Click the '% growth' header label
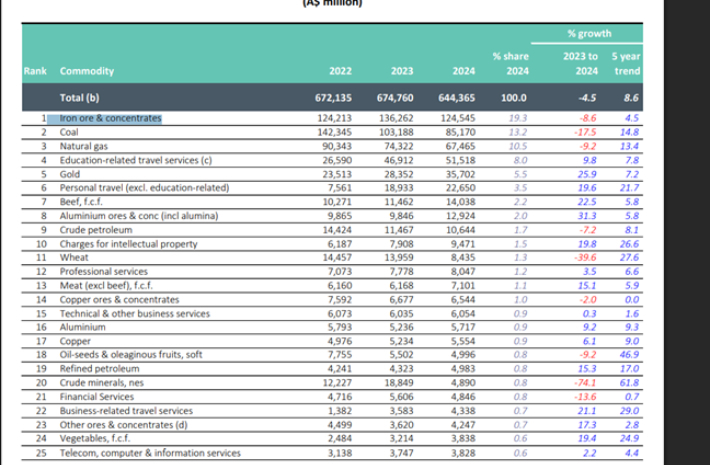The width and height of the screenshot is (710, 465). [589, 34]
